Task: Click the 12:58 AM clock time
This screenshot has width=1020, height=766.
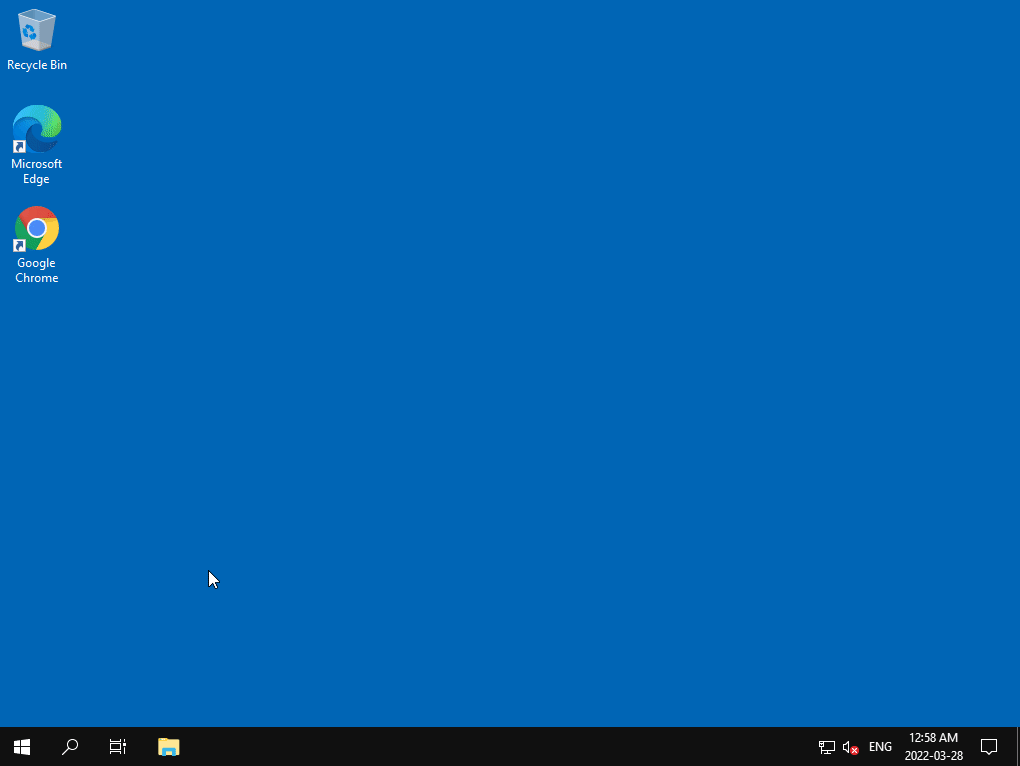Action: tap(933, 737)
